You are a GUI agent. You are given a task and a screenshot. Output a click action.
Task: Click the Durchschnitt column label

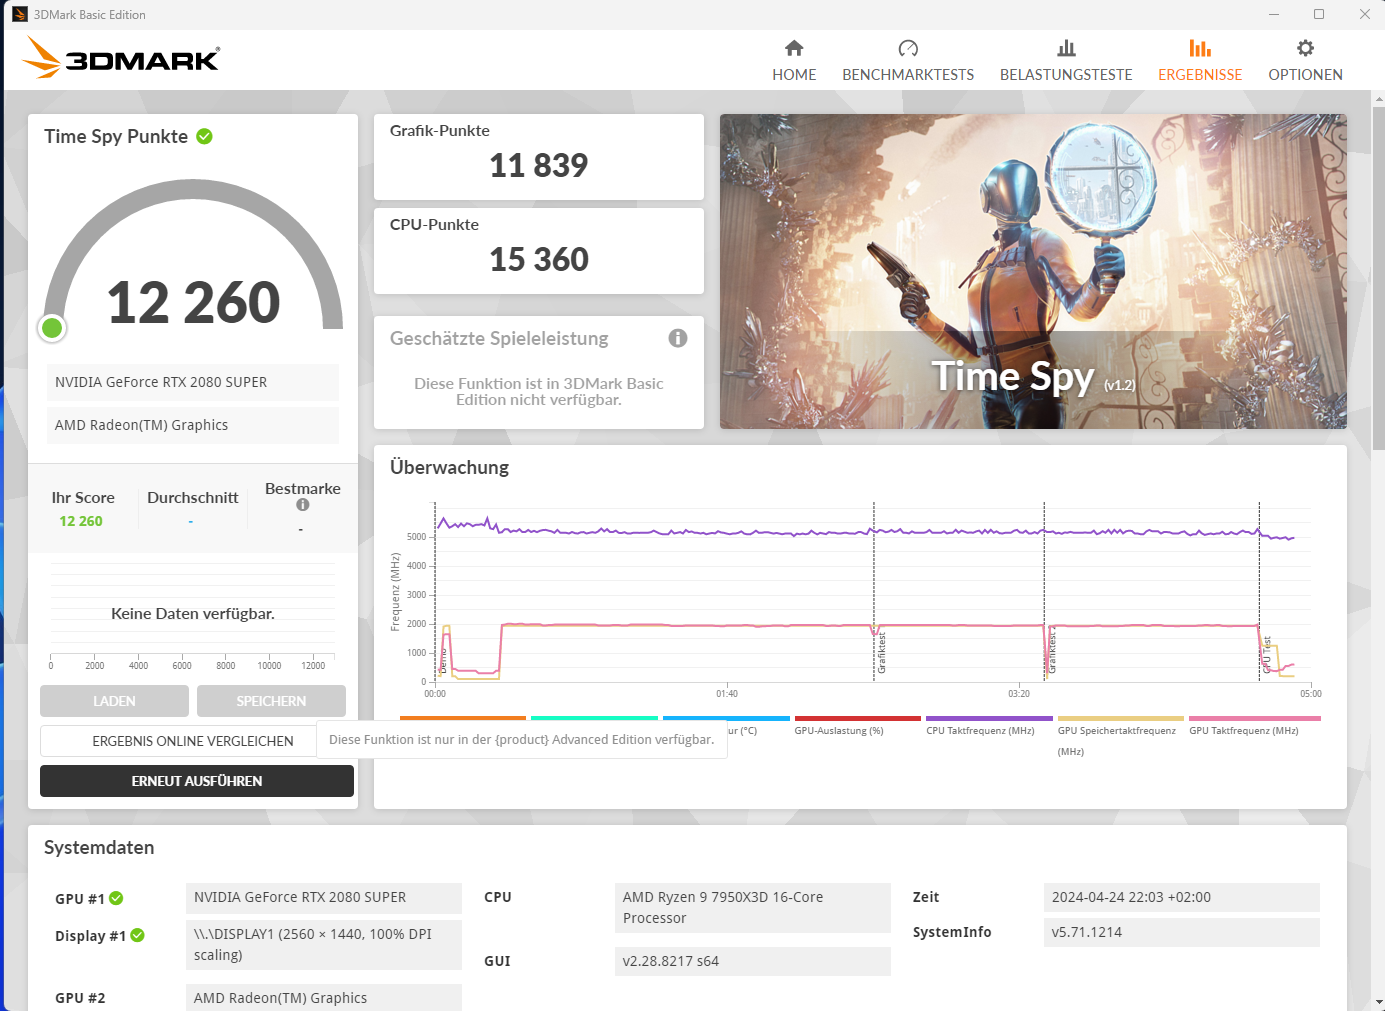[193, 498]
